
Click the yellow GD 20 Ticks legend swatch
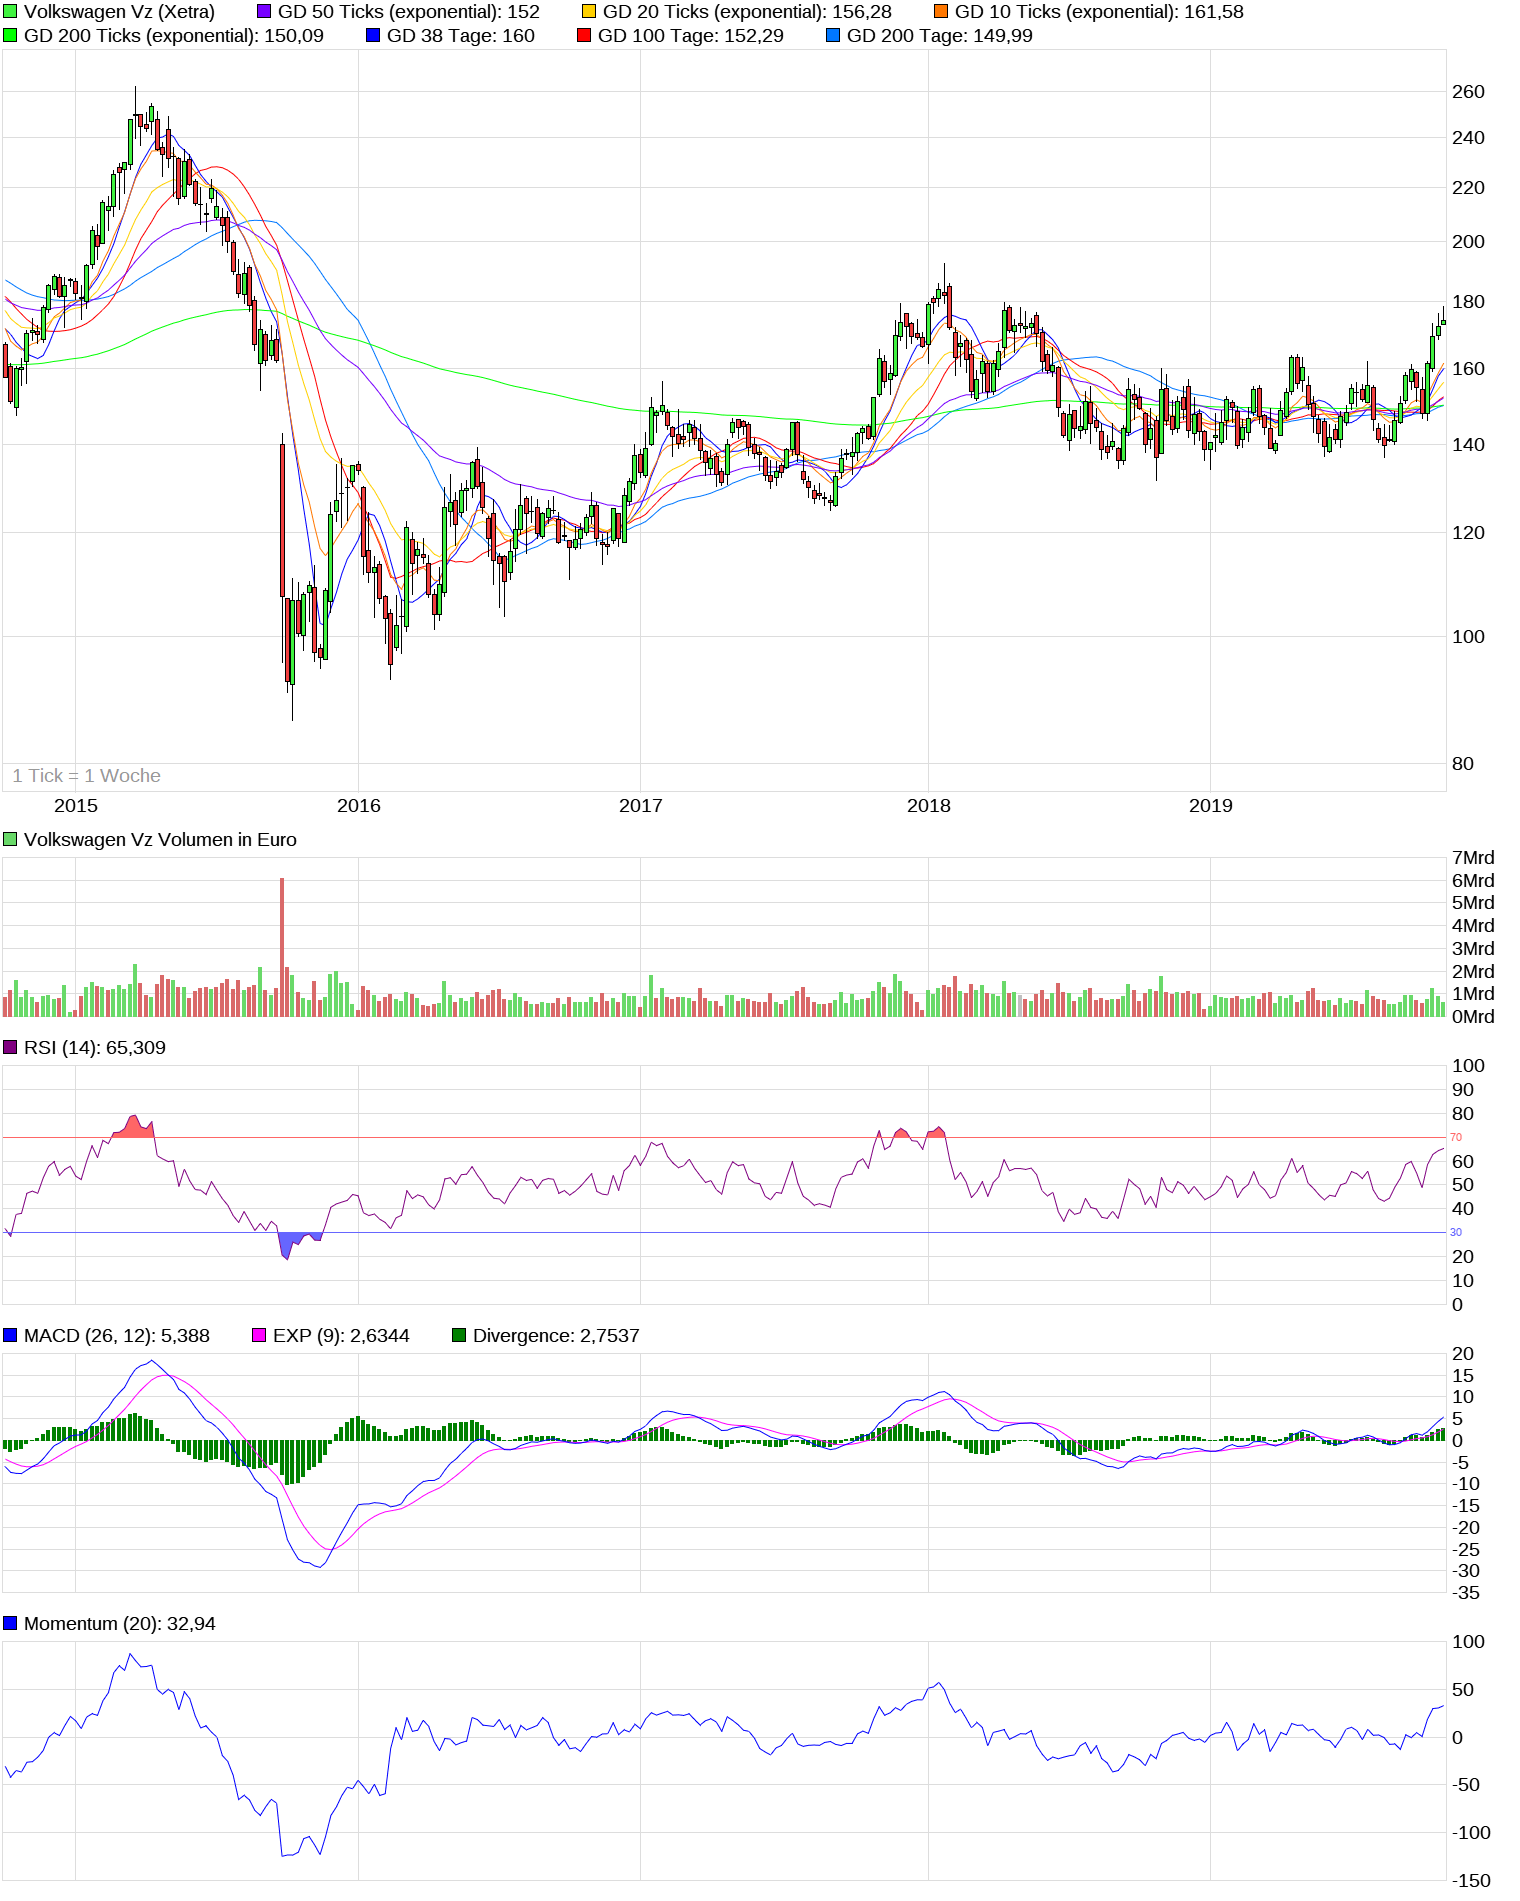coord(589,12)
